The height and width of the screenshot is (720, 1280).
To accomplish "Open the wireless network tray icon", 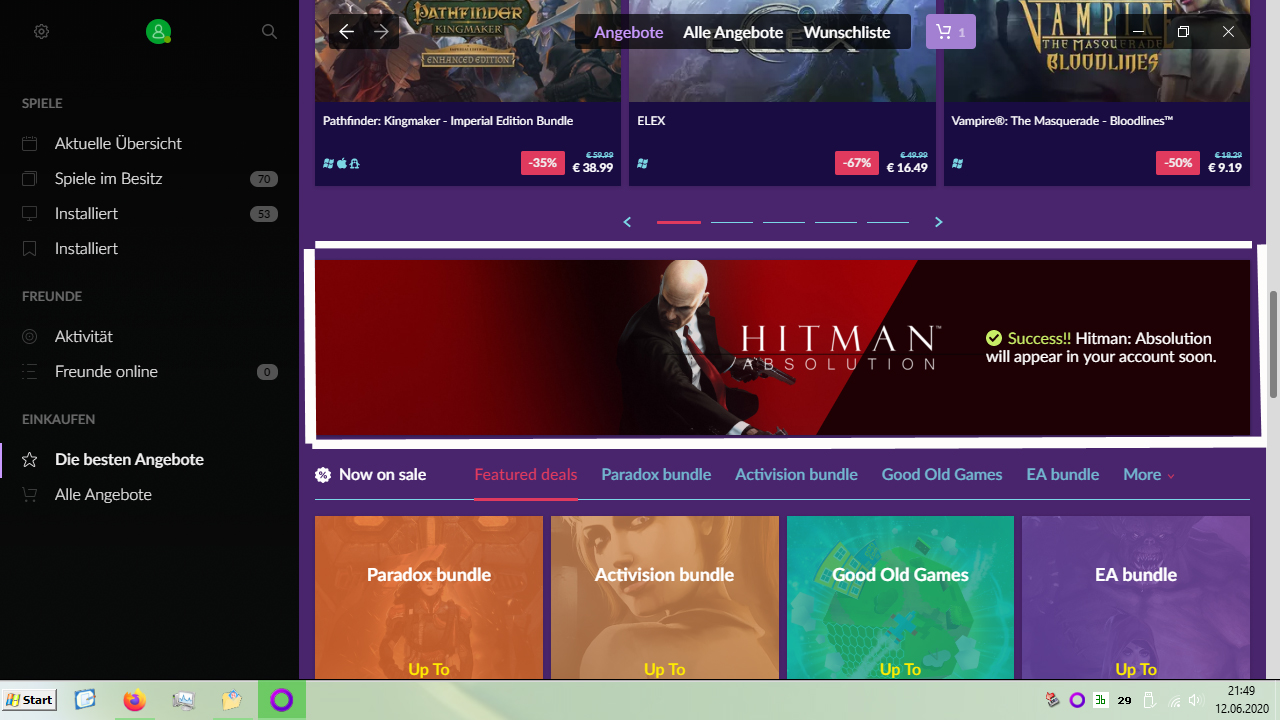I will pyautogui.click(x=1175, y=700).
